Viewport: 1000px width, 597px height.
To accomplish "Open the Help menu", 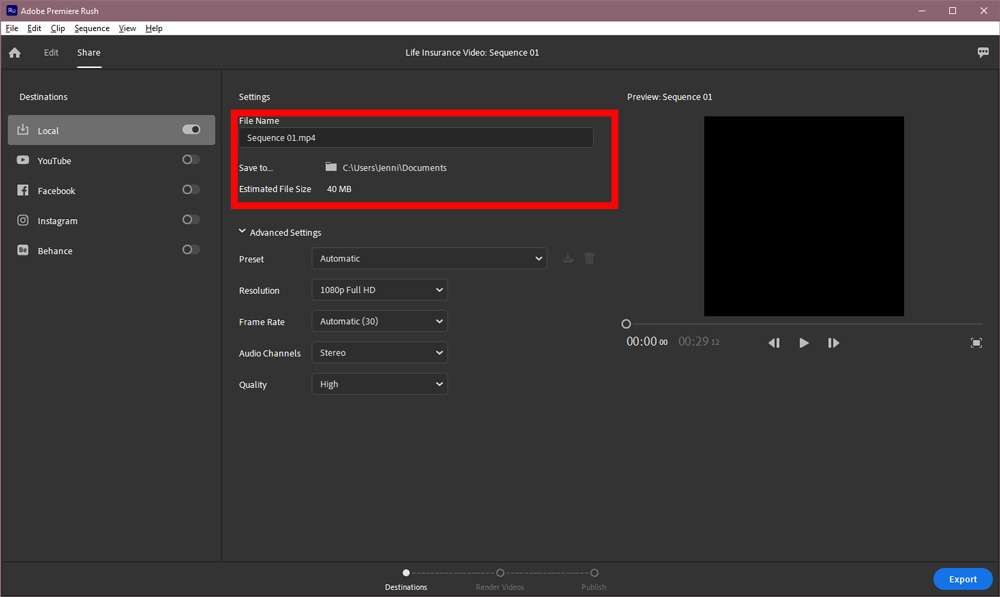I will (x=154, y=28).
